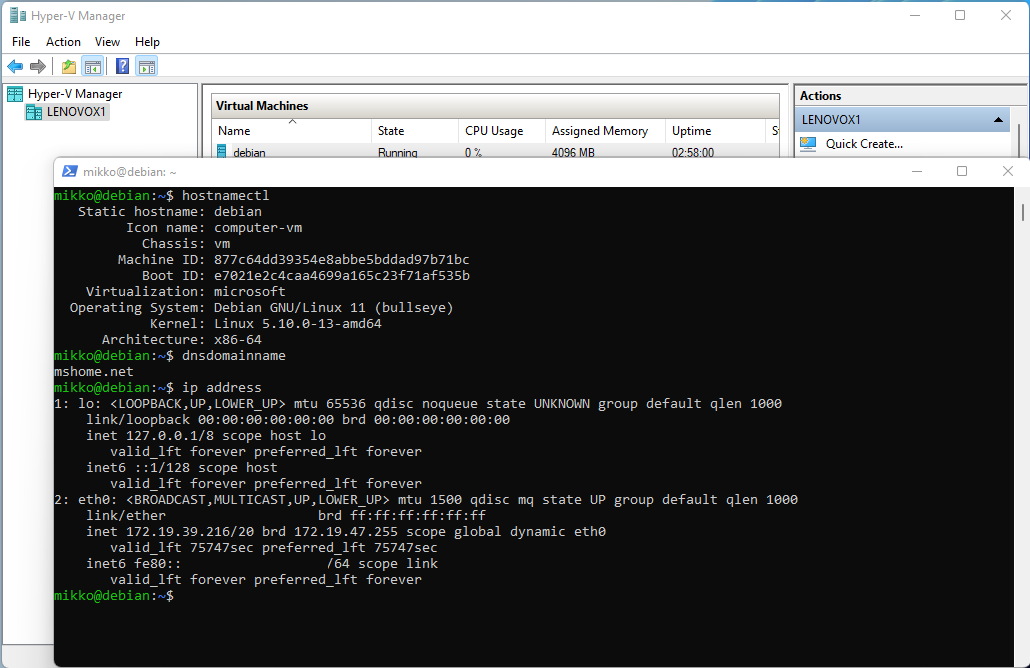Click the Back navigation arrow icon
The image size is (1030, 668).
point(15,66)
